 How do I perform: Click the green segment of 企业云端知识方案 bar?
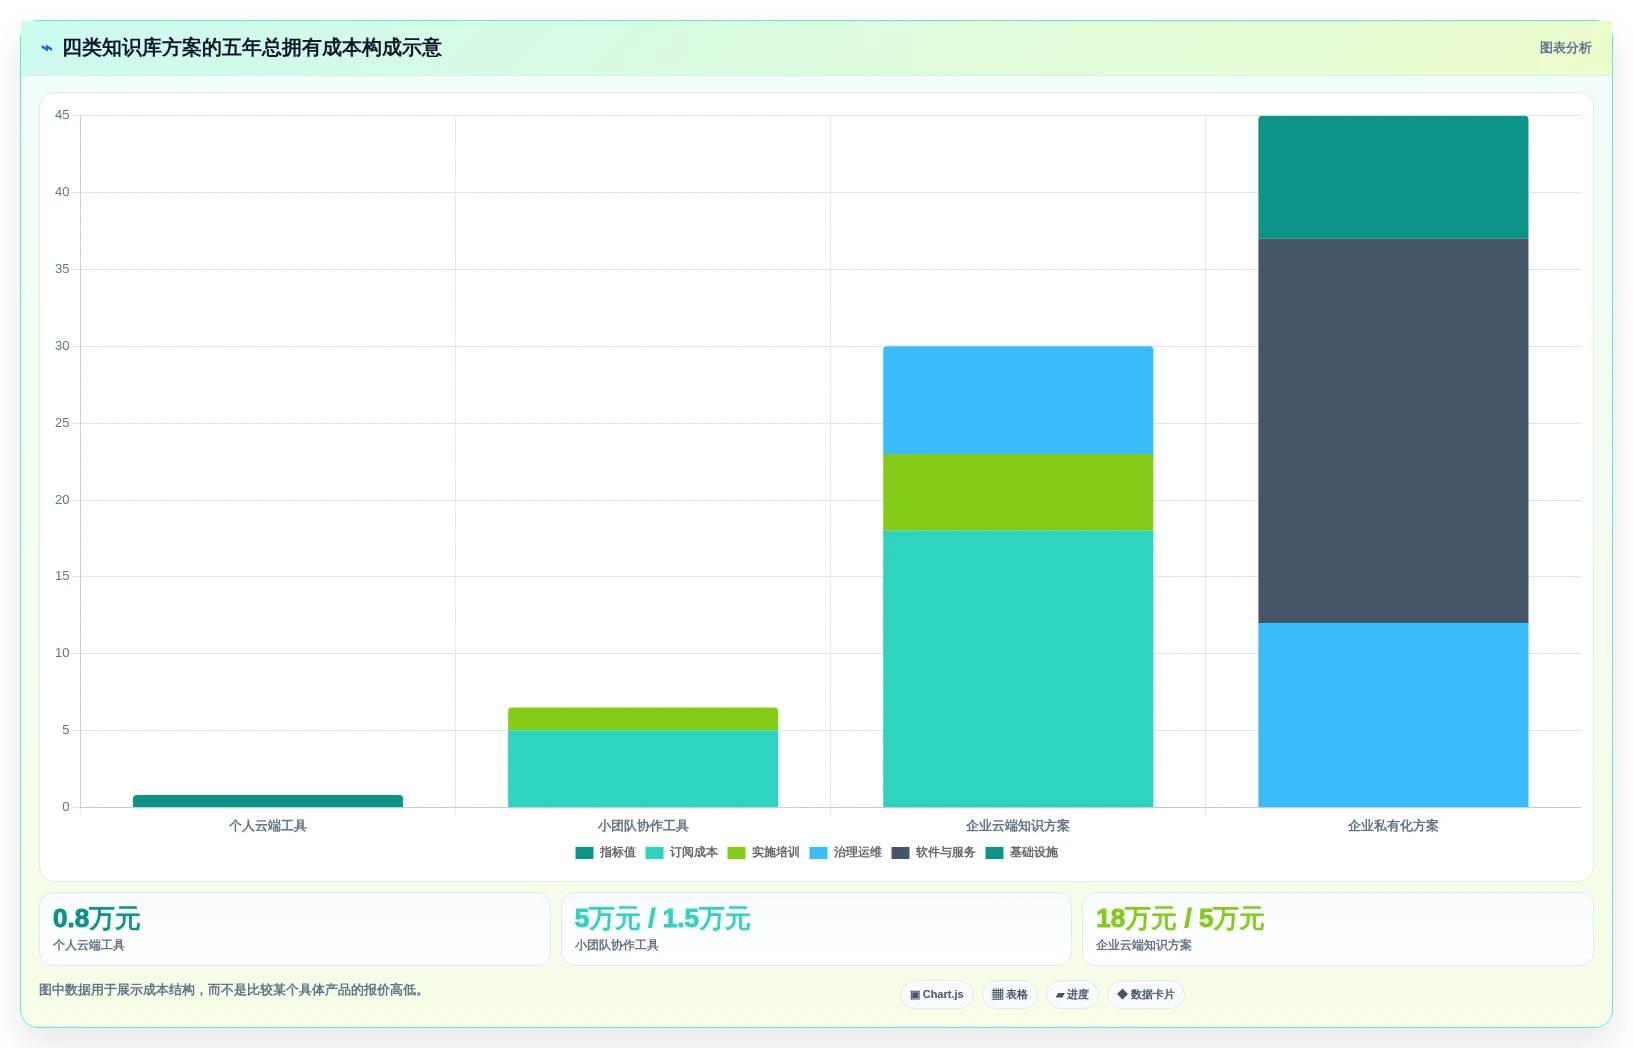1018,492
